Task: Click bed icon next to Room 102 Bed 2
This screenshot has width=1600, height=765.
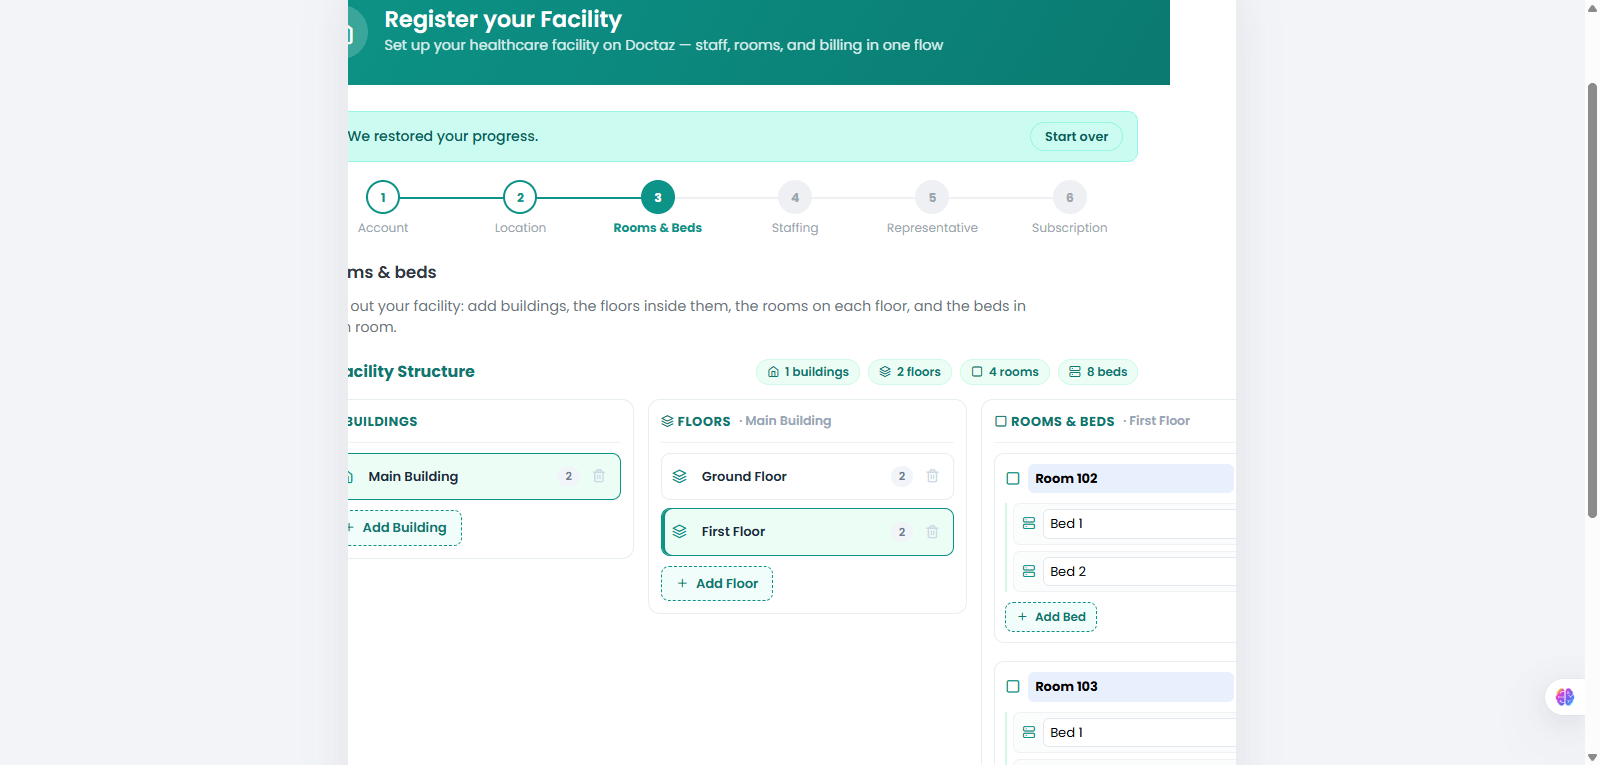Action: click(x=1029, y=571)
